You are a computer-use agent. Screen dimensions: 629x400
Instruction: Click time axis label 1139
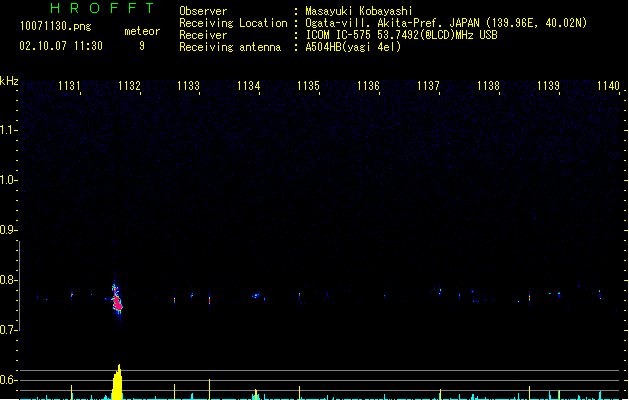[x=548, y=86]
